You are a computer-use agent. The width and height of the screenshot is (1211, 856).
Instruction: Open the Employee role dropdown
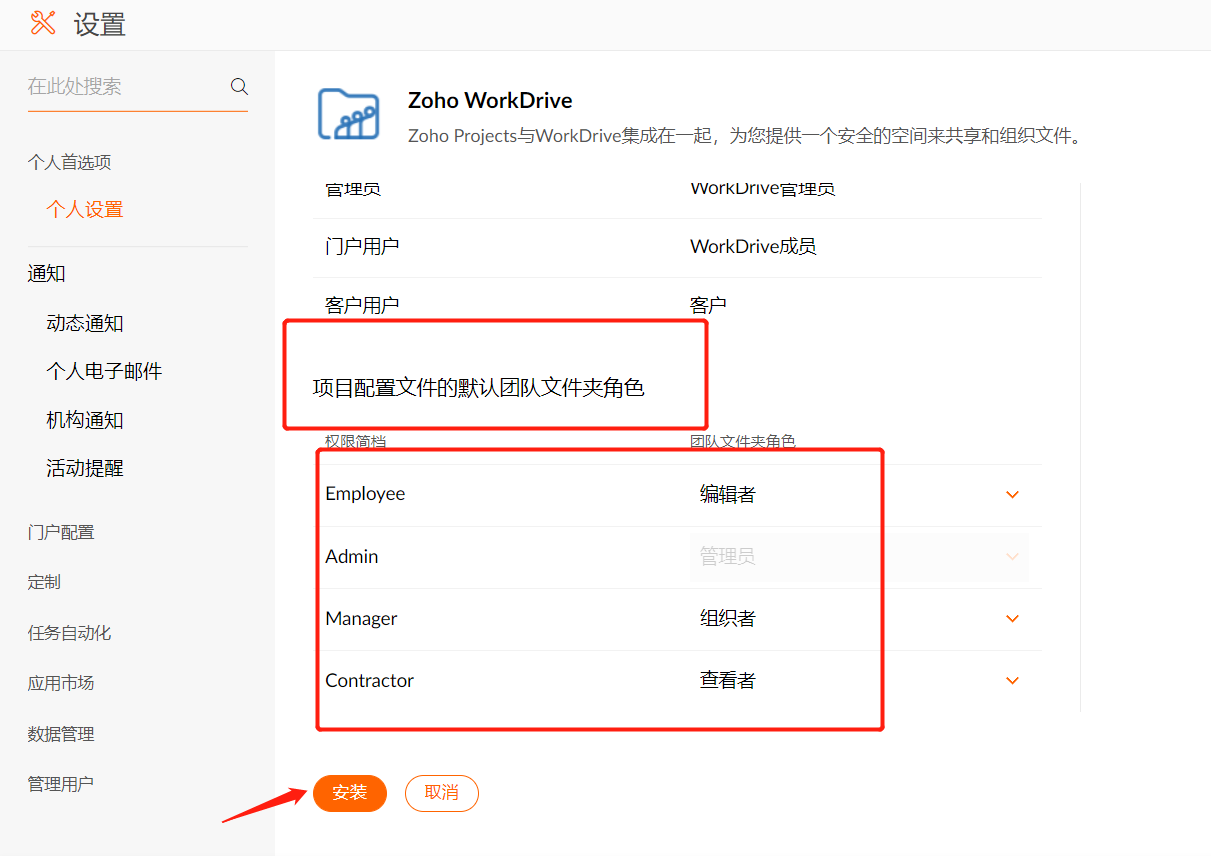(1012, 494)
